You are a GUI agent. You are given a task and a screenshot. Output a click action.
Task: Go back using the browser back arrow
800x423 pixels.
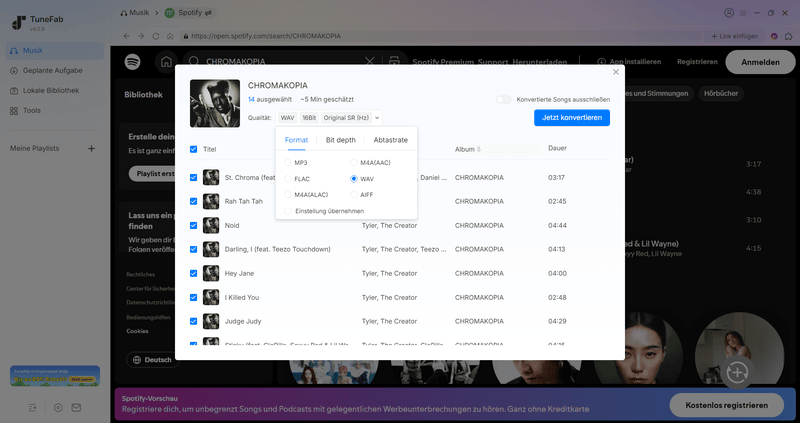pos(127,36)
